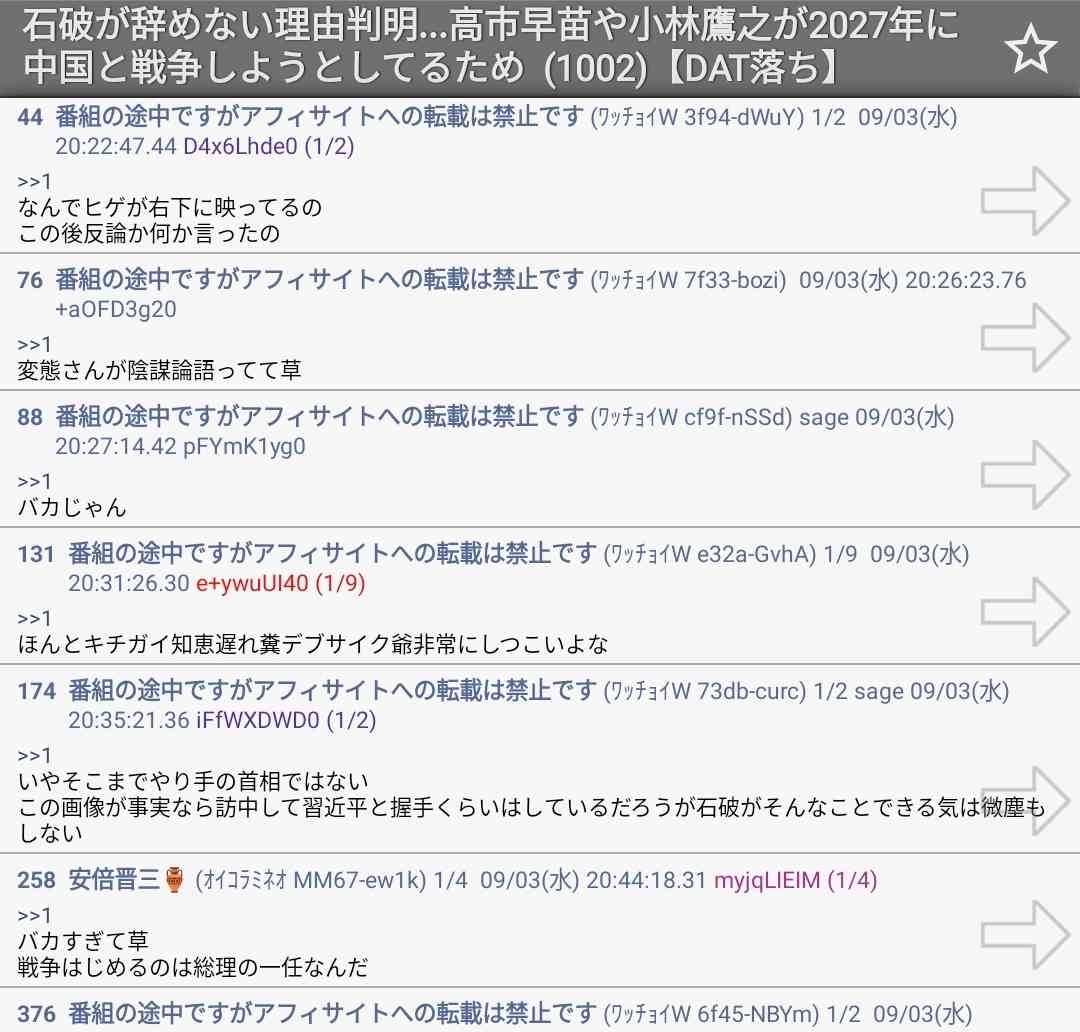Tap post number 258
The image size is (1080, 1032).
tap(36, 881)
